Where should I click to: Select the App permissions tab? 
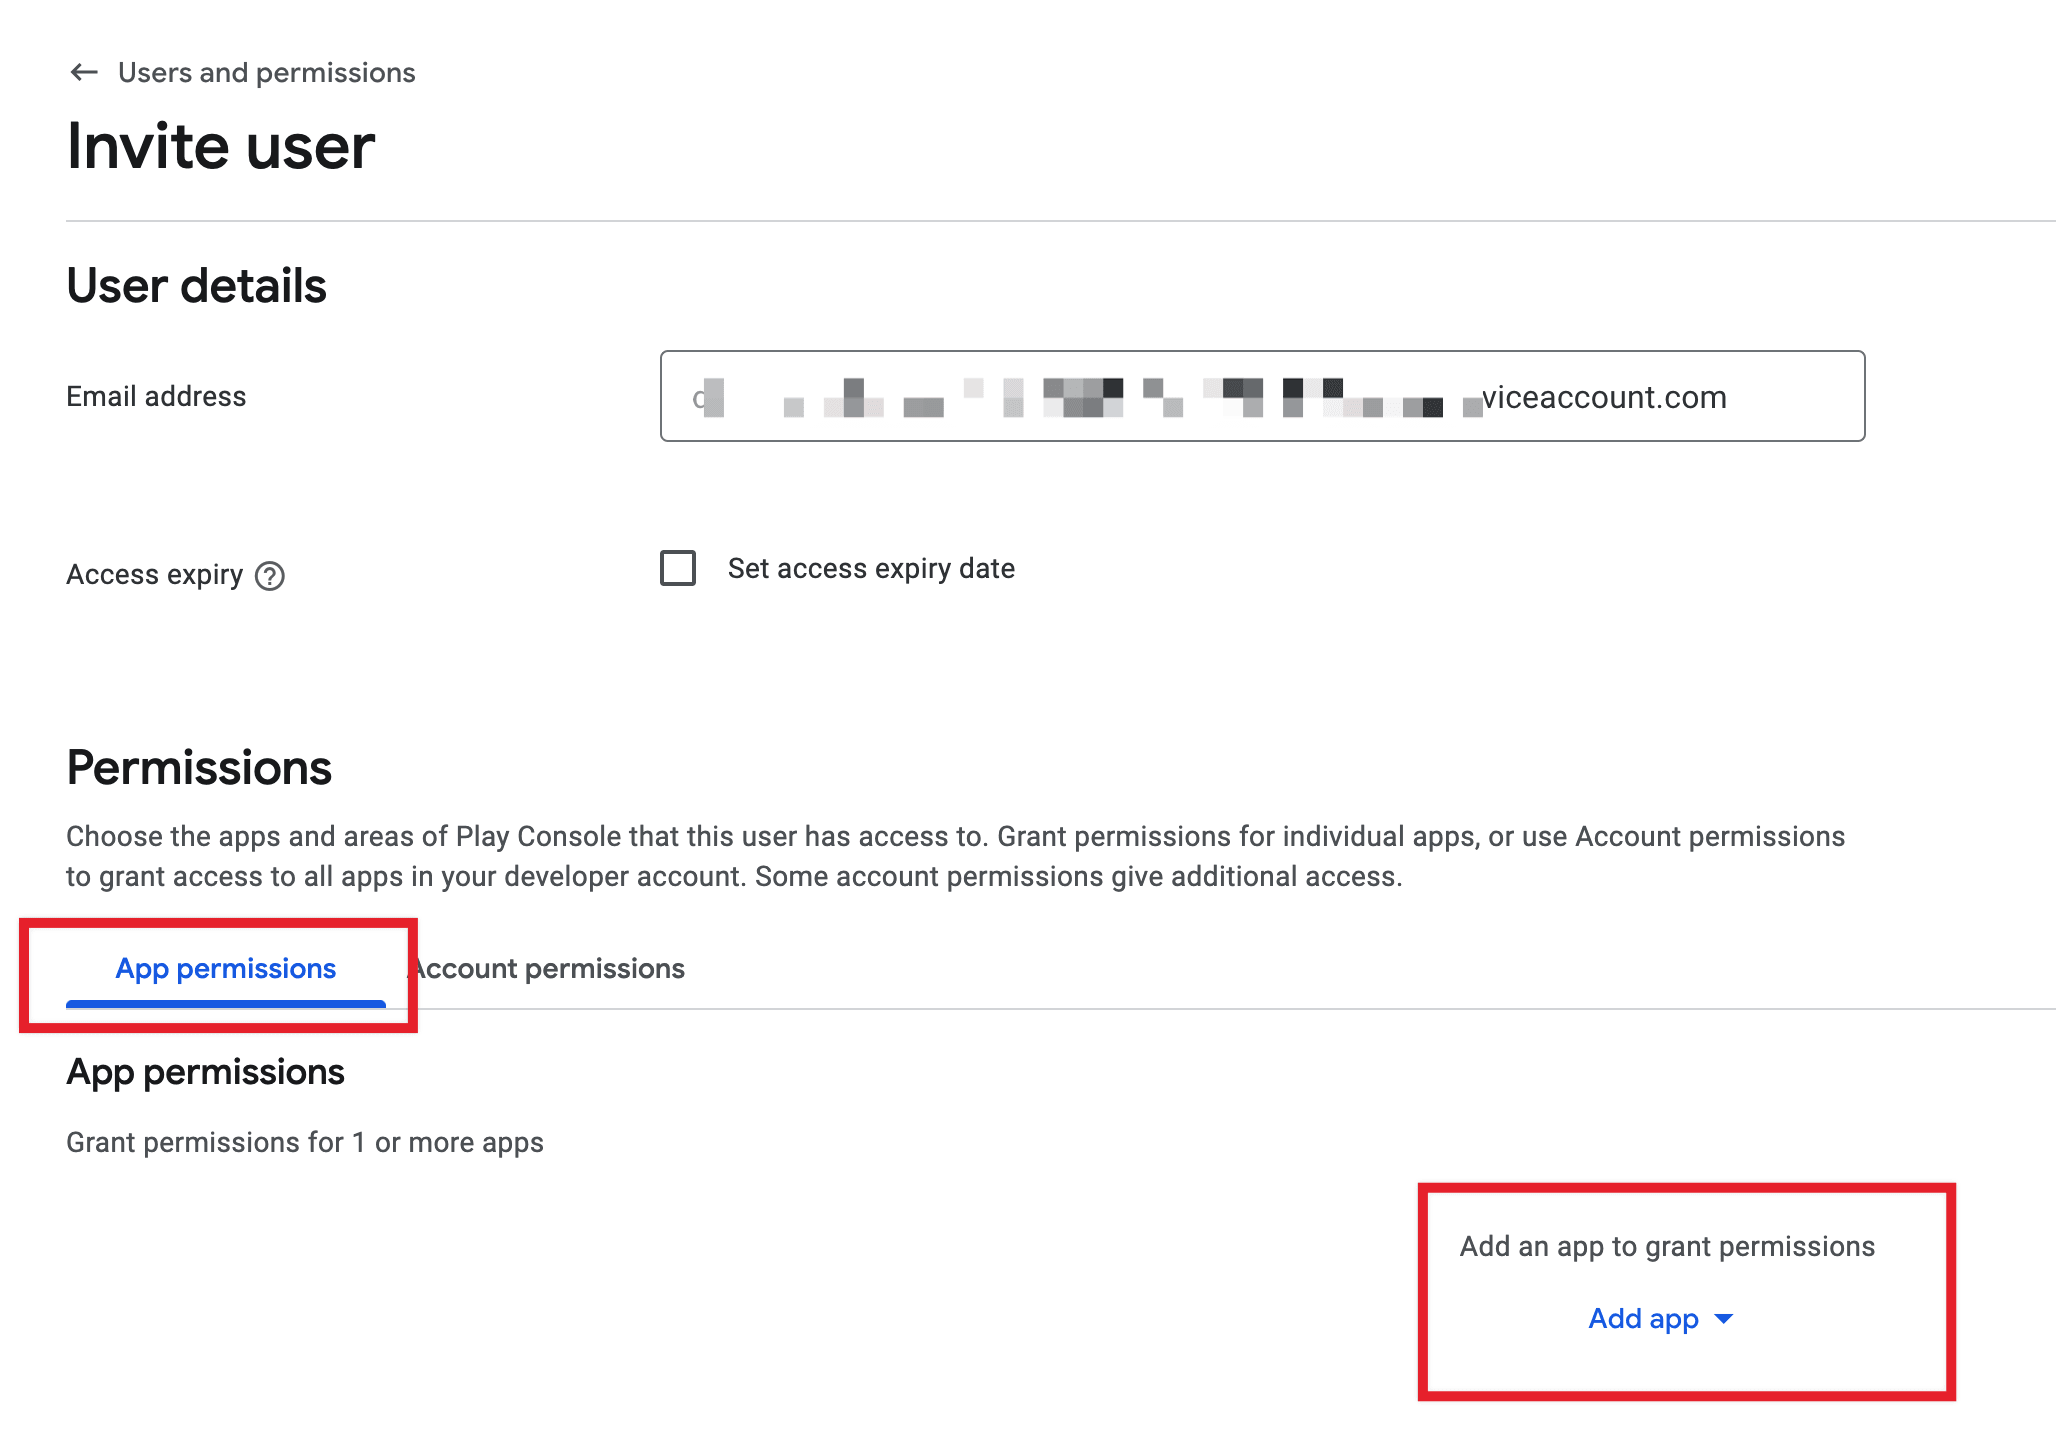pyautogui.click(x=225, y=968)
